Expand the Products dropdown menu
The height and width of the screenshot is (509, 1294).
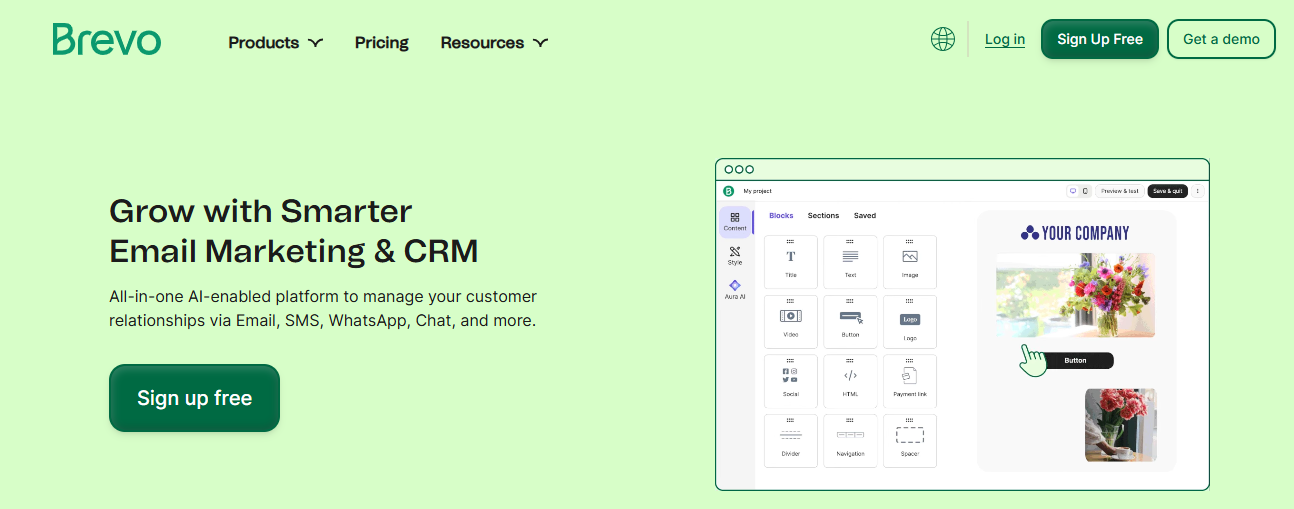[275, 43]
